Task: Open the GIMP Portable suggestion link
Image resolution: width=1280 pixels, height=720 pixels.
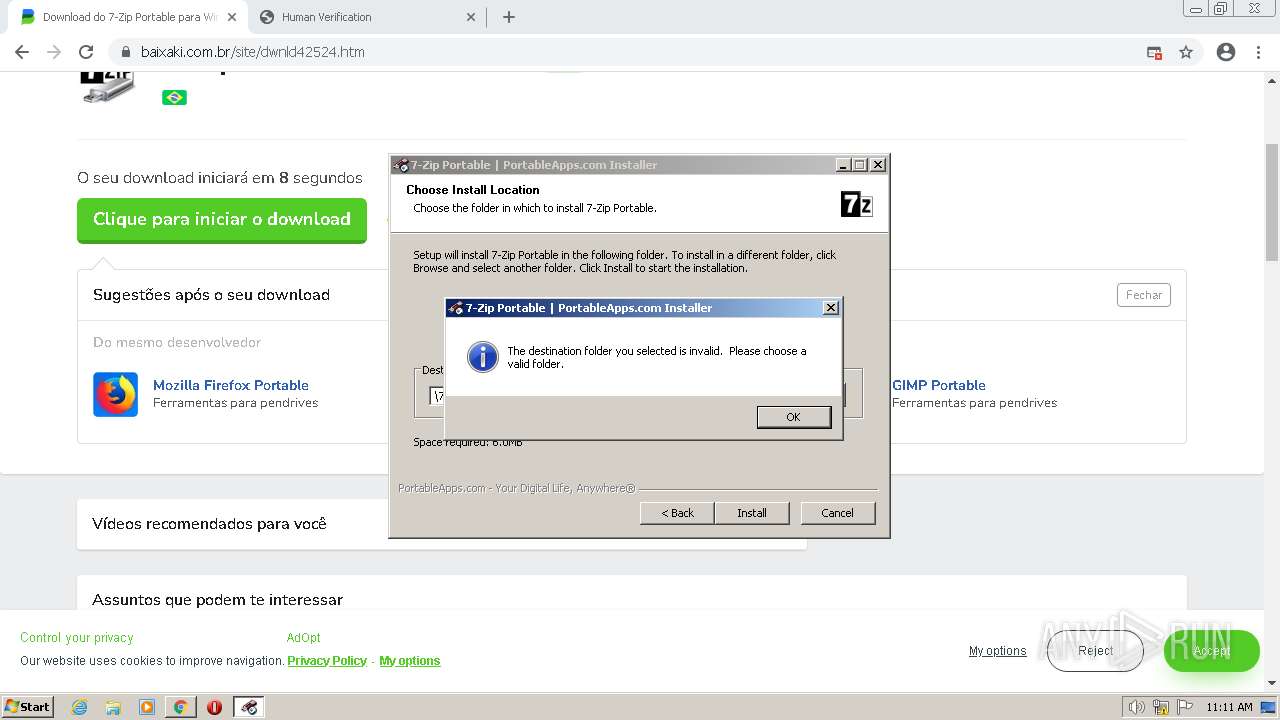Action: 939,385
